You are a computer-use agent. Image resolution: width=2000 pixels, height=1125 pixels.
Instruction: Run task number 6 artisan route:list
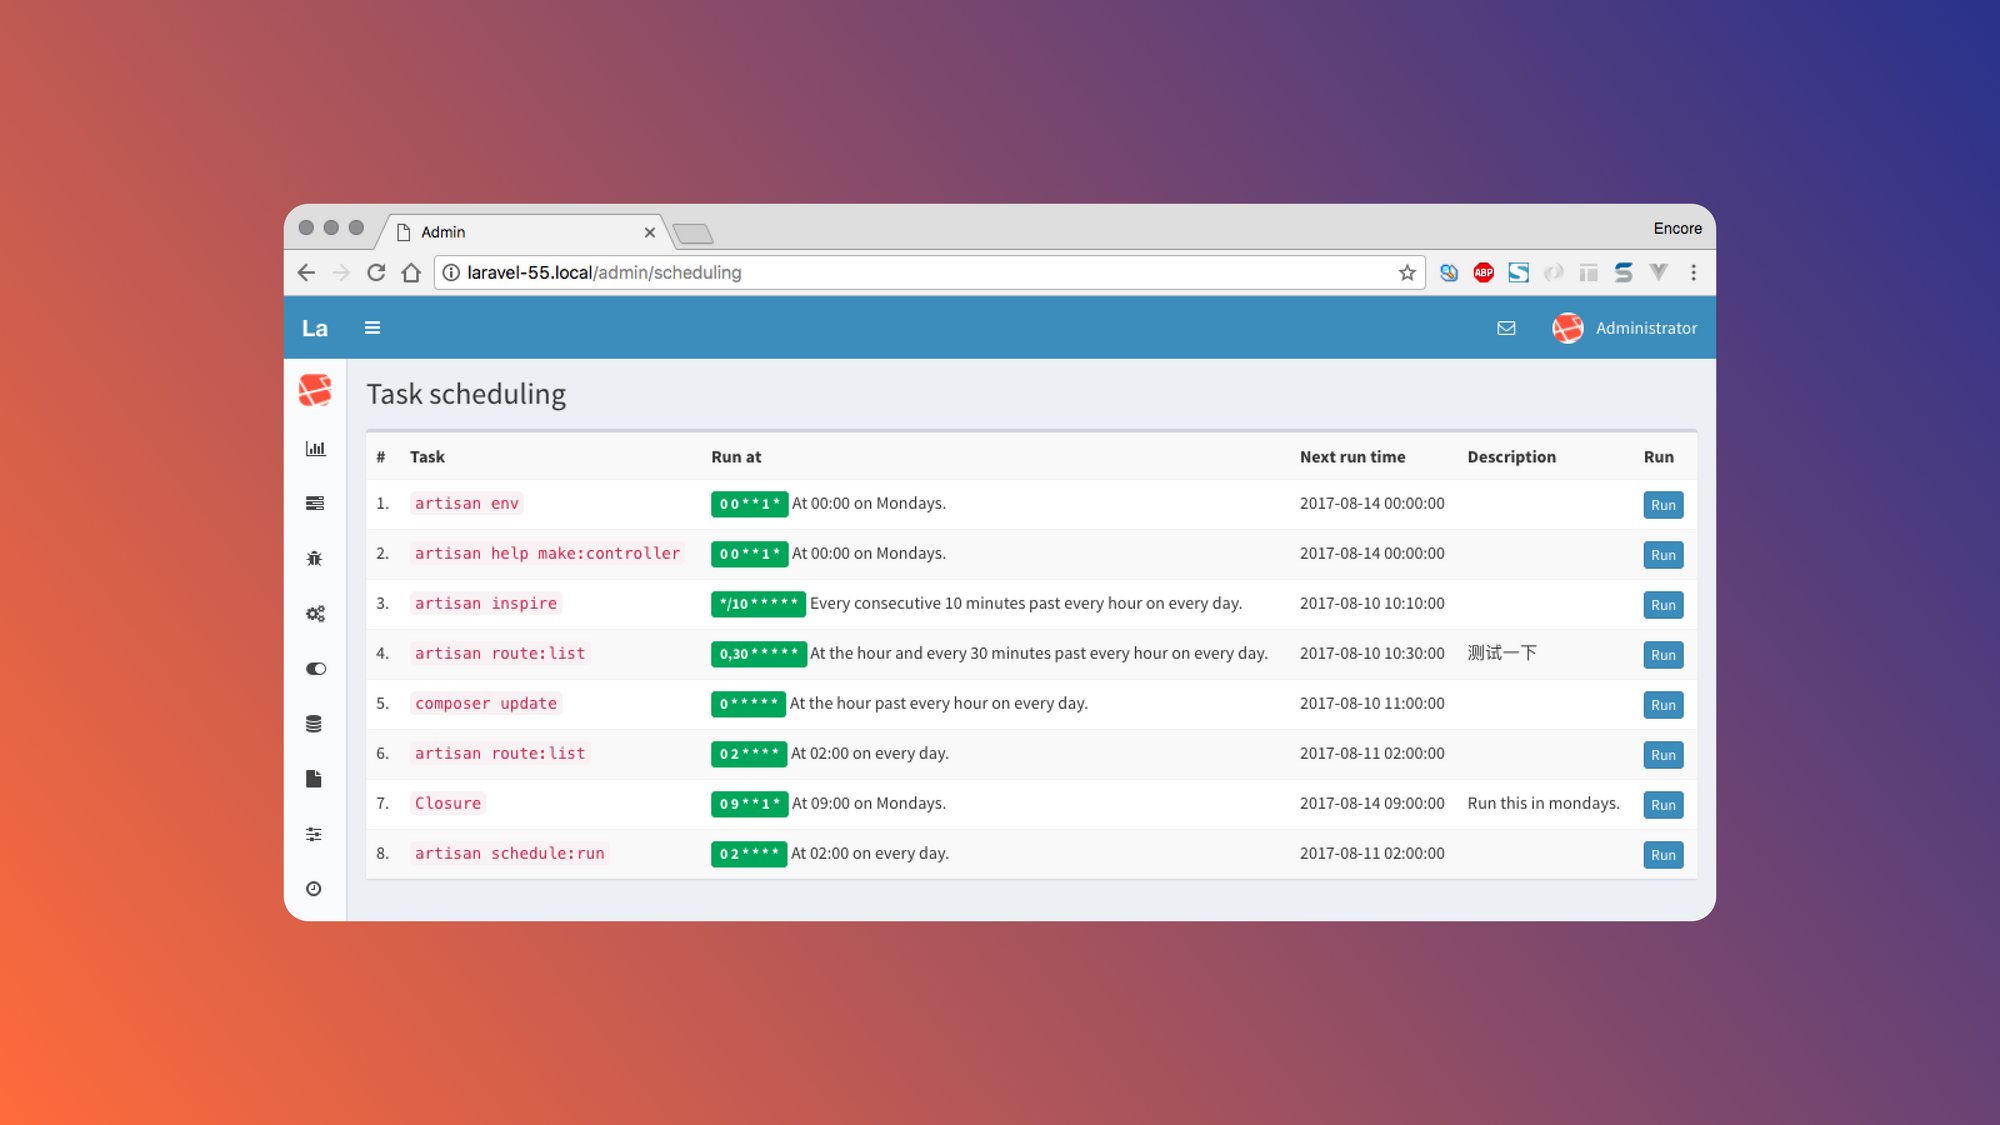coord(1663,755)
